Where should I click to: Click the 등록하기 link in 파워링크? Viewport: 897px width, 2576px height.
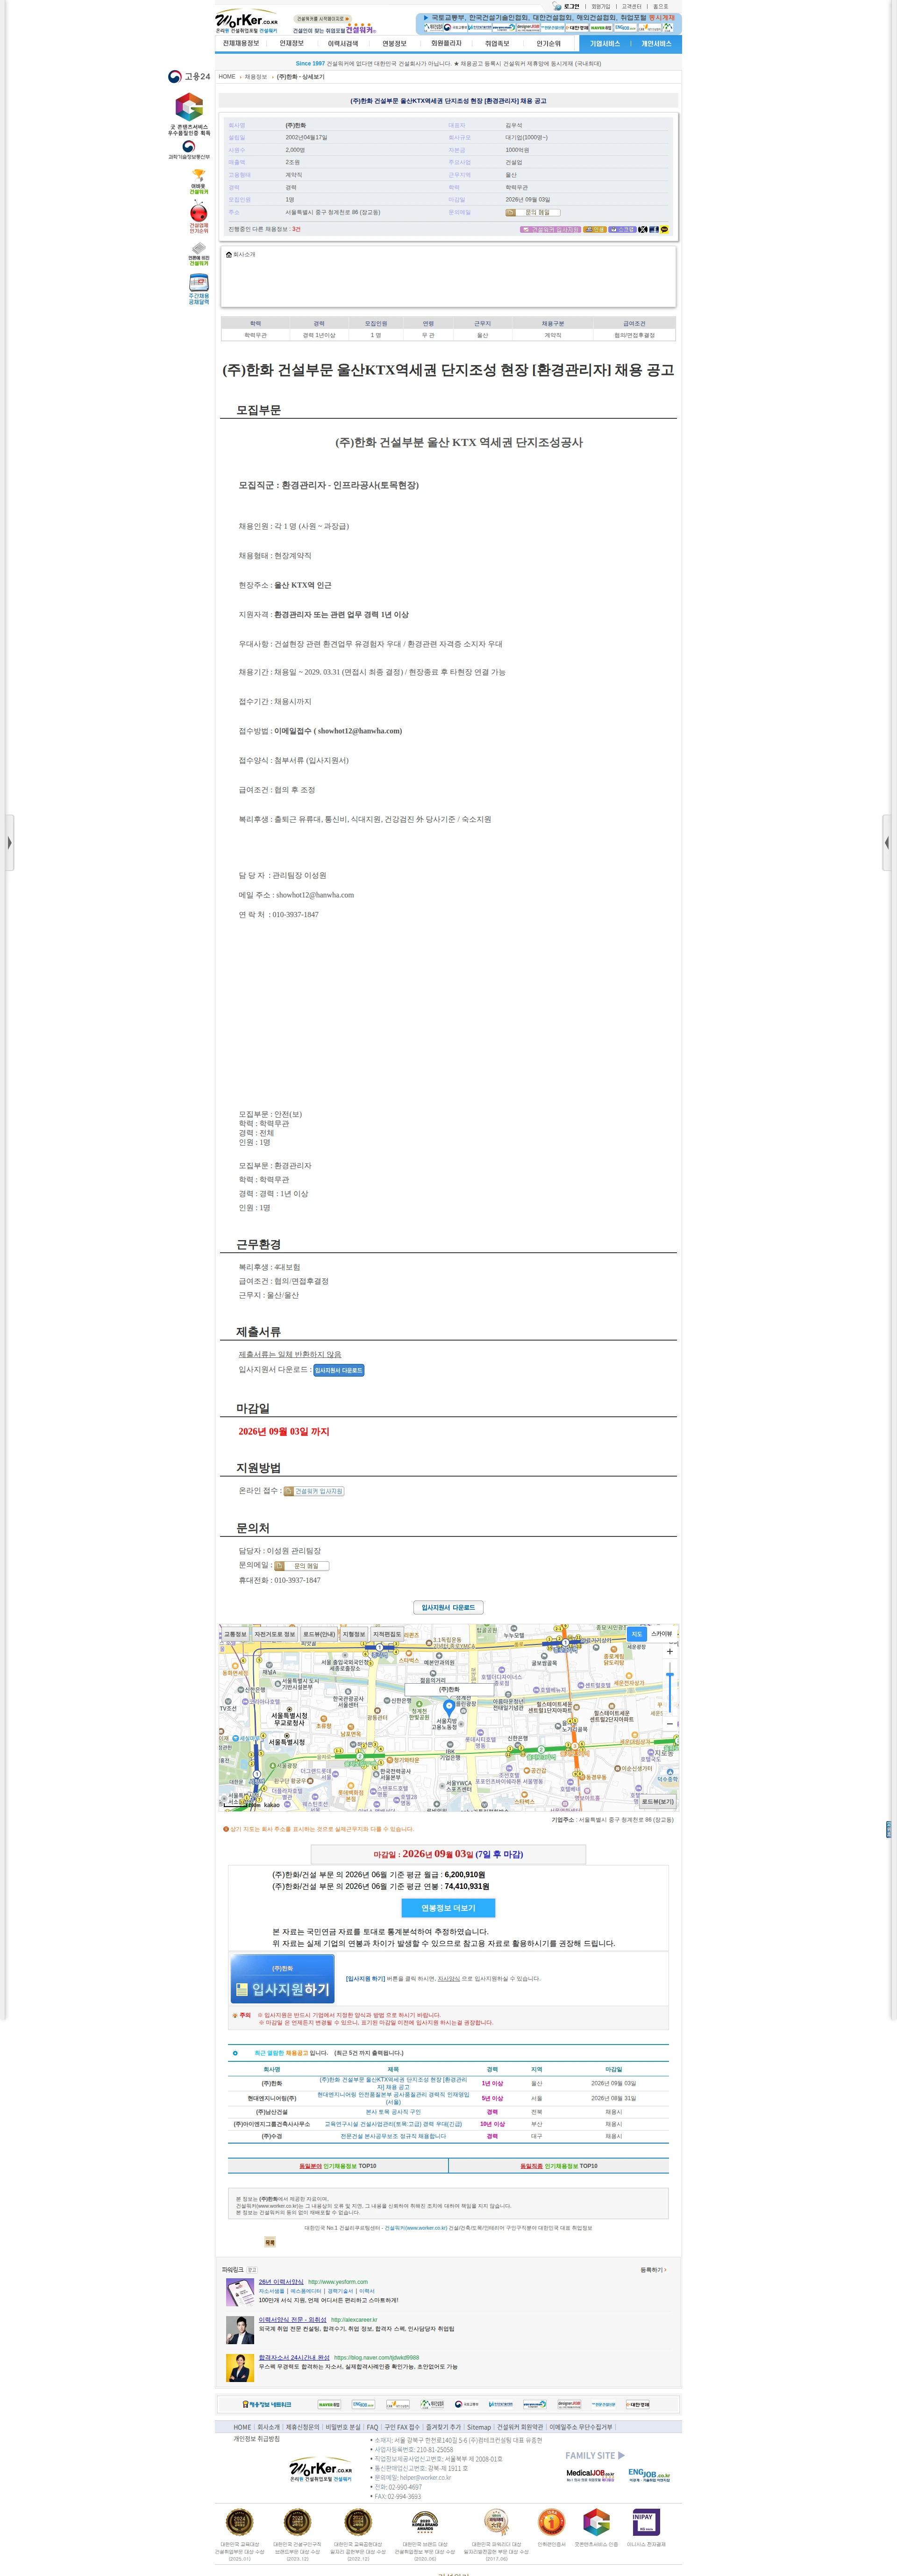click(653, 2270)
